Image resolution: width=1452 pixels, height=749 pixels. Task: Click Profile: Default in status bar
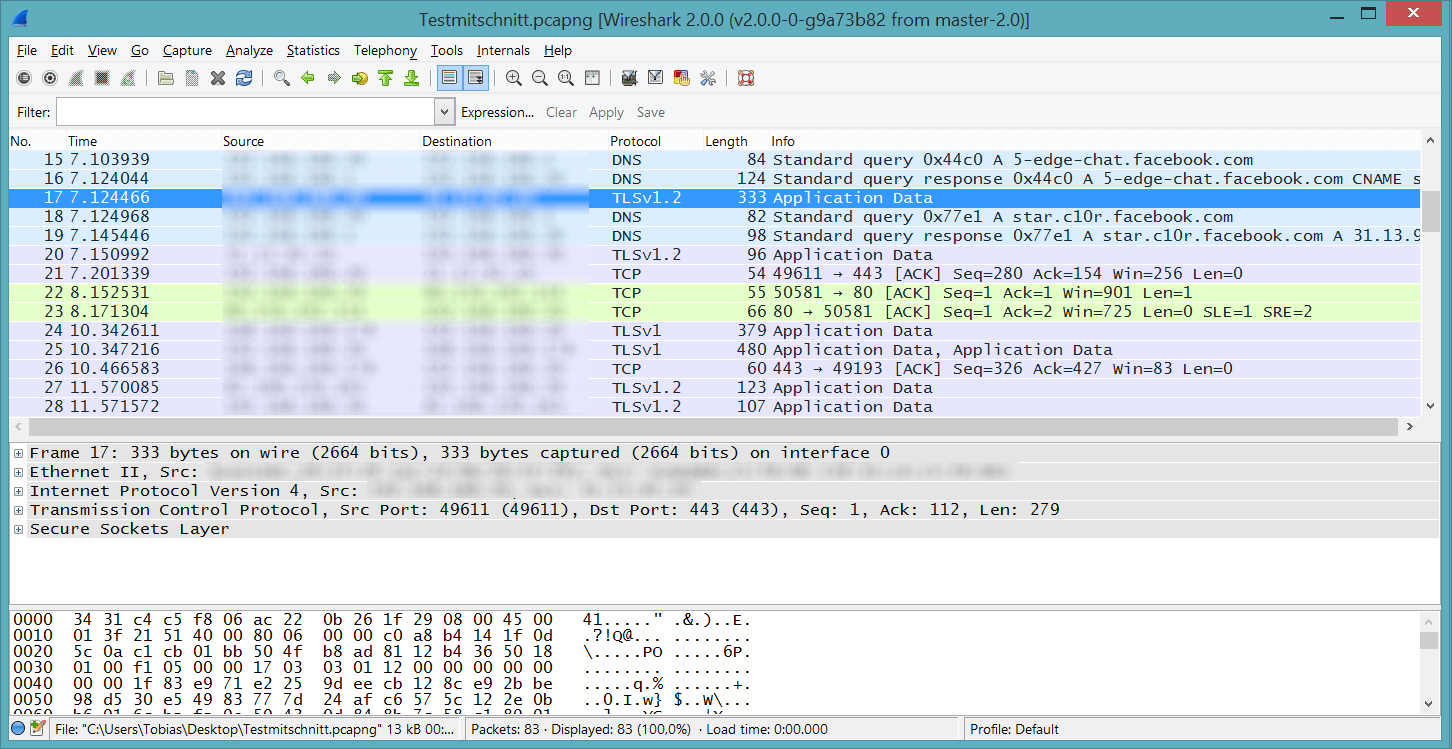click(1014, 729)
